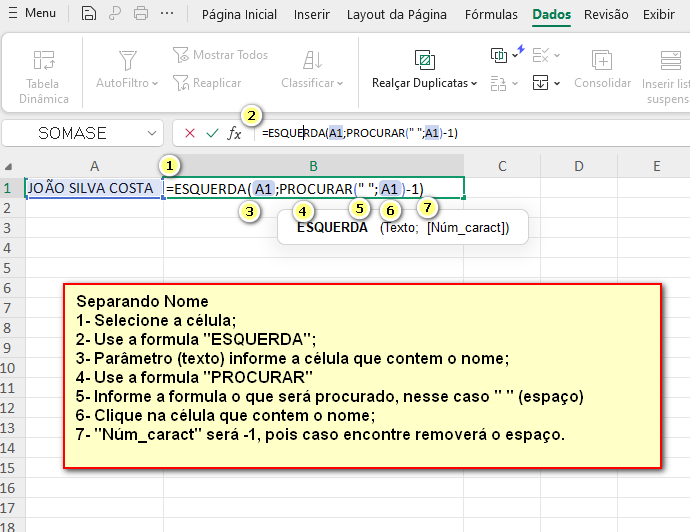Open the more options ellipsis in quick toolbar
This screenshot has width=690, height=532.
(x=167, y=14)
